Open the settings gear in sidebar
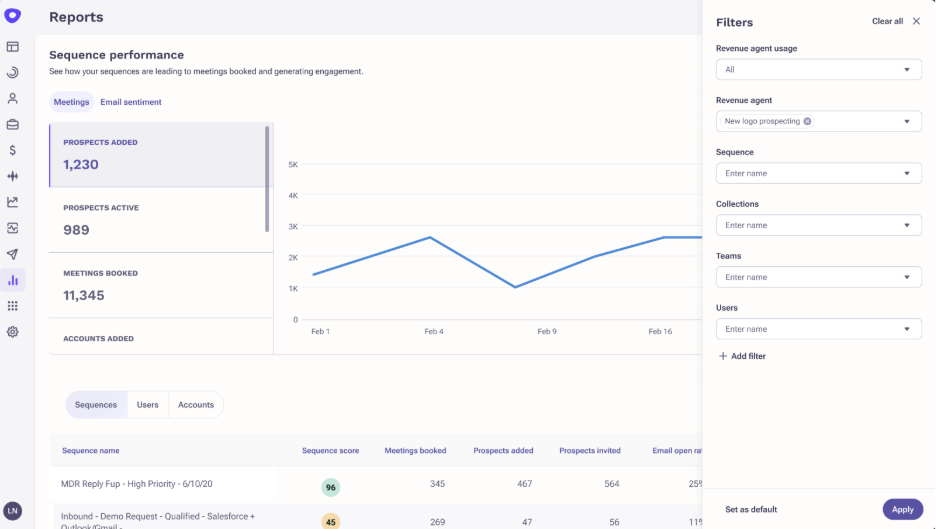This screenshot has height=529, width=936. 13,332
